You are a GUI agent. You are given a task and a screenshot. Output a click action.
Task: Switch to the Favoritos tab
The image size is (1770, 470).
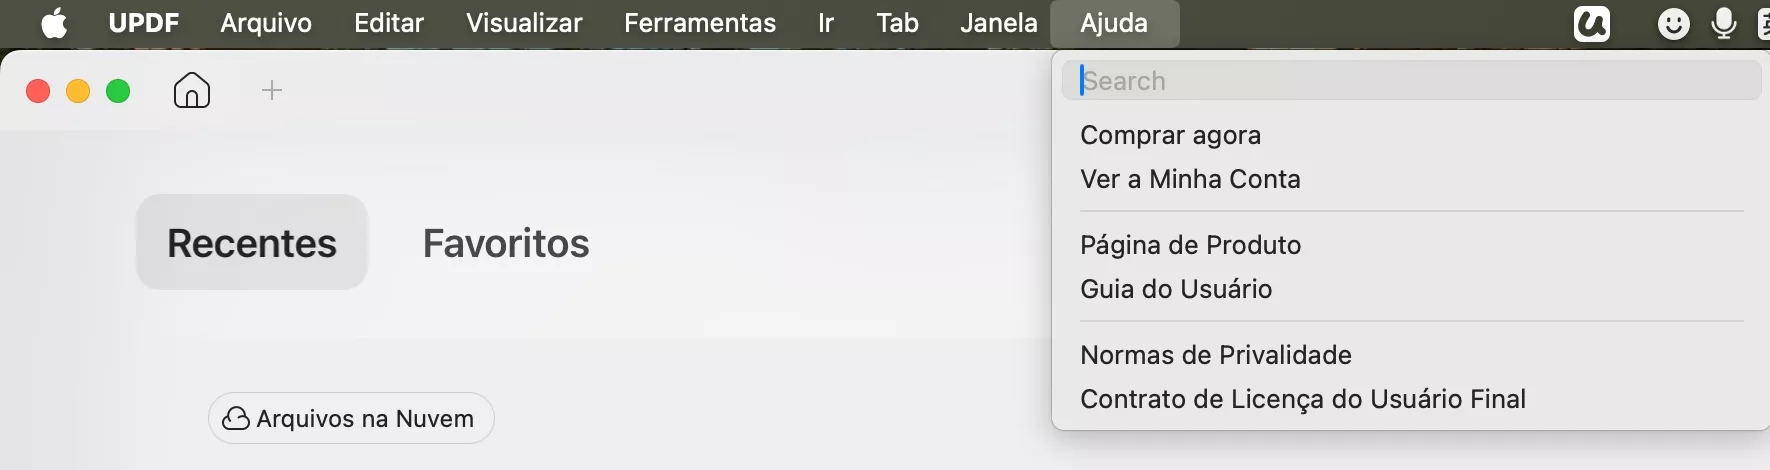[506, 243]
